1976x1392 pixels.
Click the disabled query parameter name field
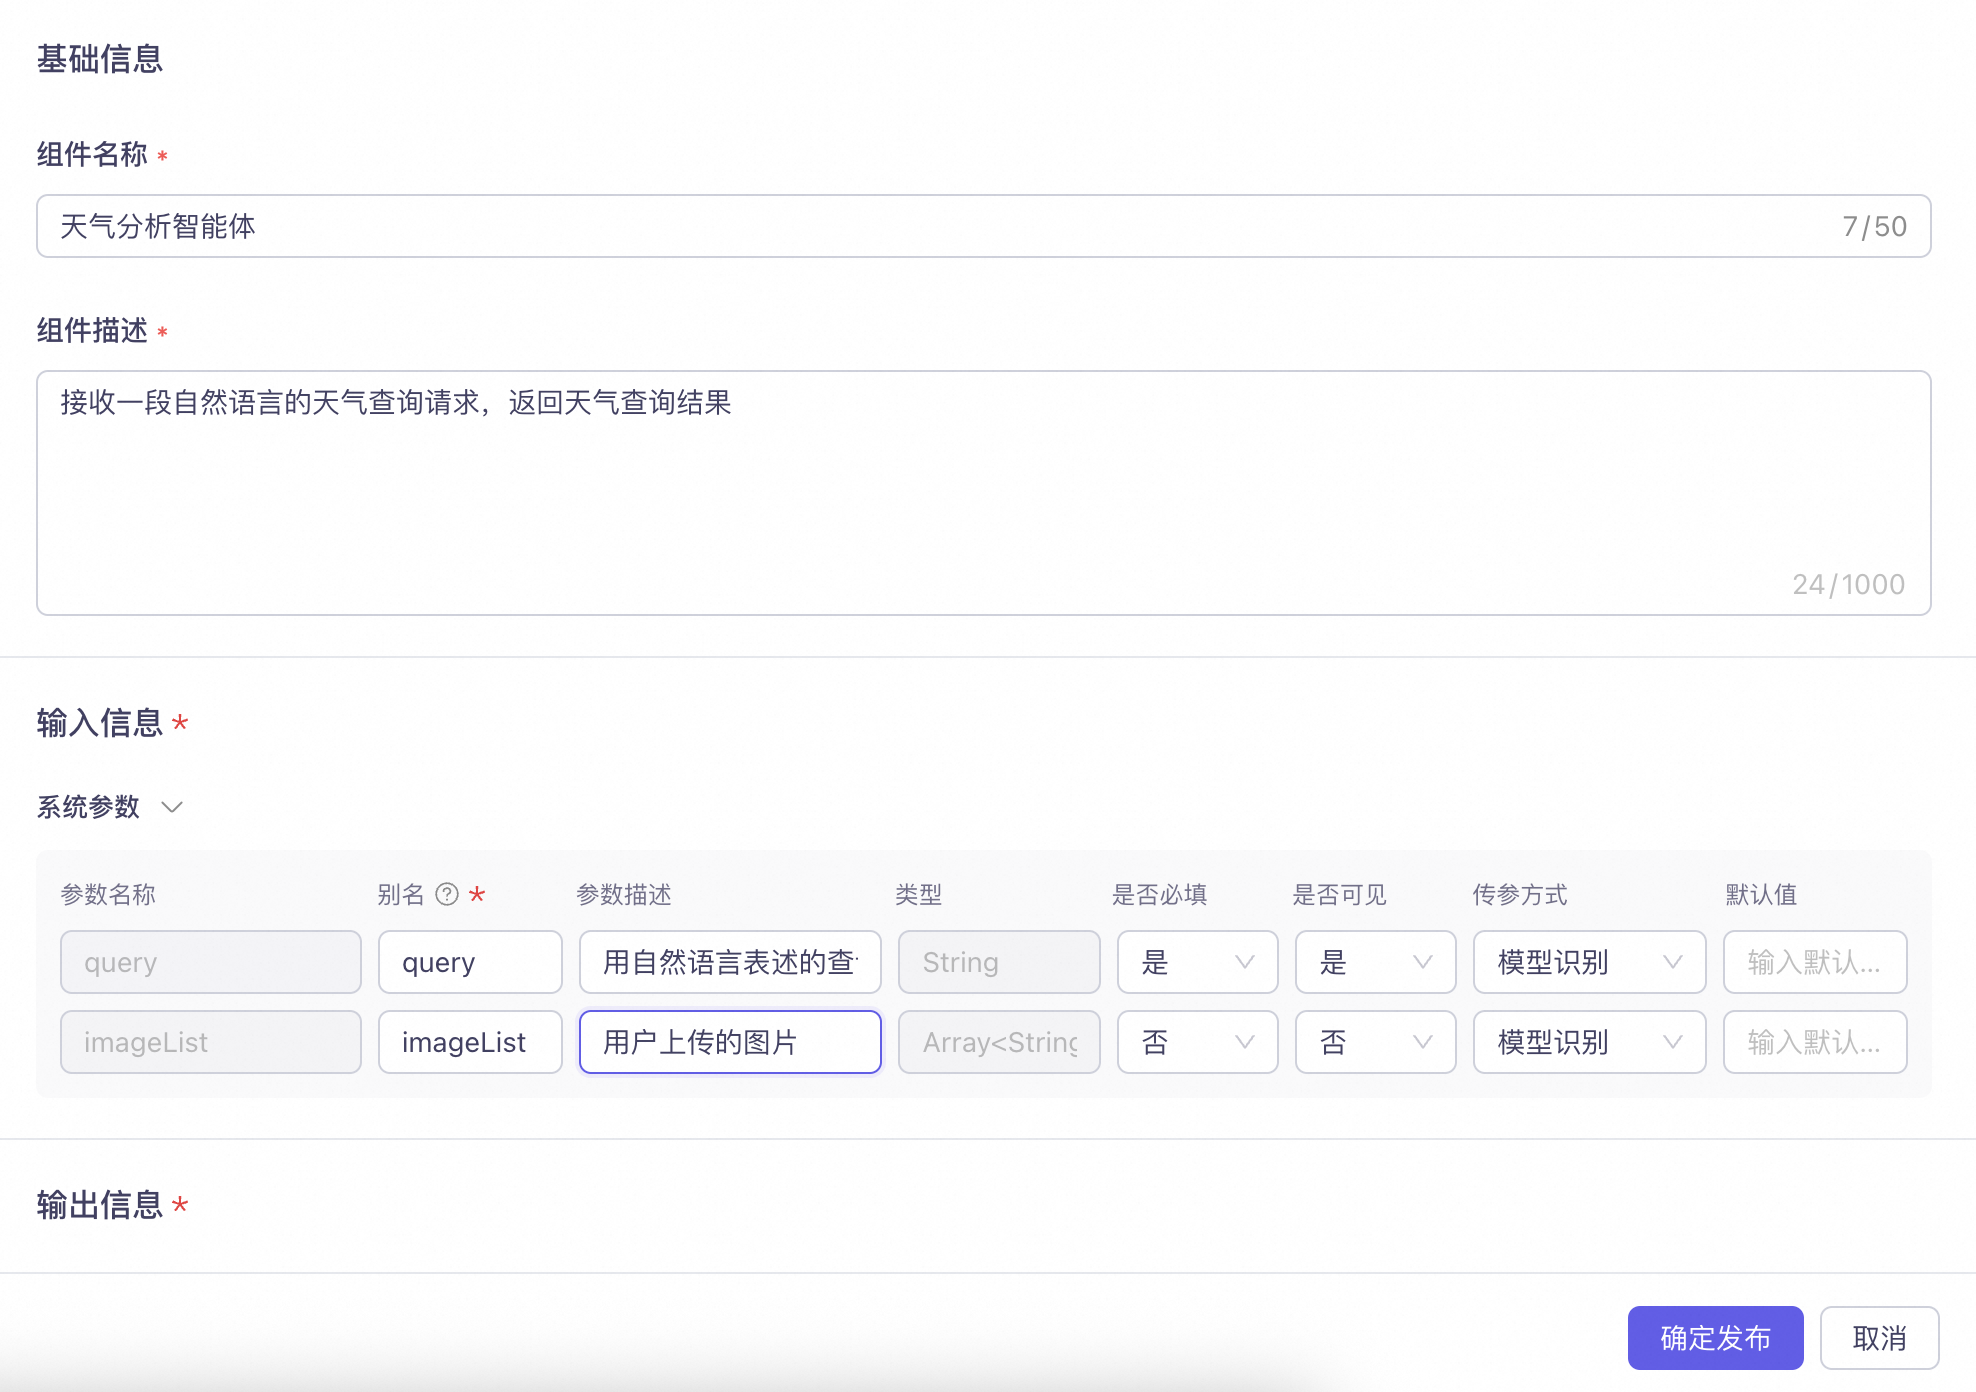coord(210,962)
